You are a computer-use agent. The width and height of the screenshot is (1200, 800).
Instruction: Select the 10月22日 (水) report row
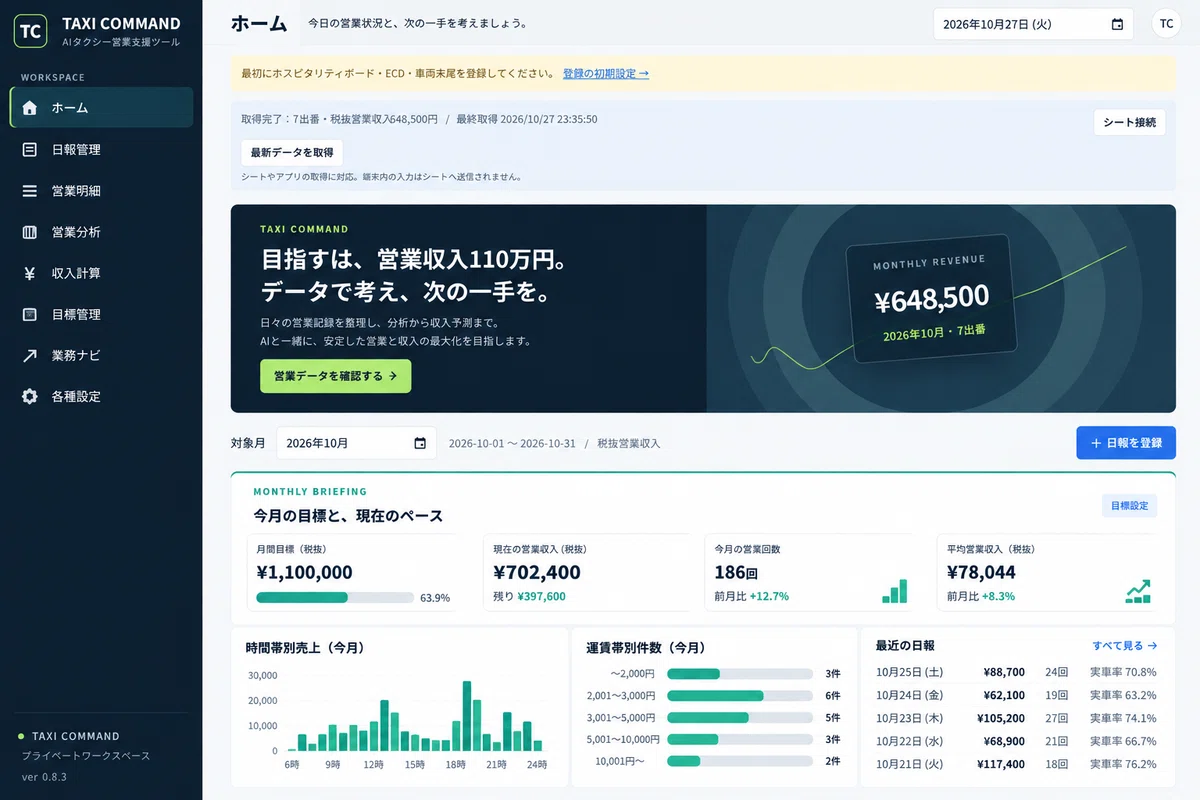pyautogui.click(x=1016, y=741)
